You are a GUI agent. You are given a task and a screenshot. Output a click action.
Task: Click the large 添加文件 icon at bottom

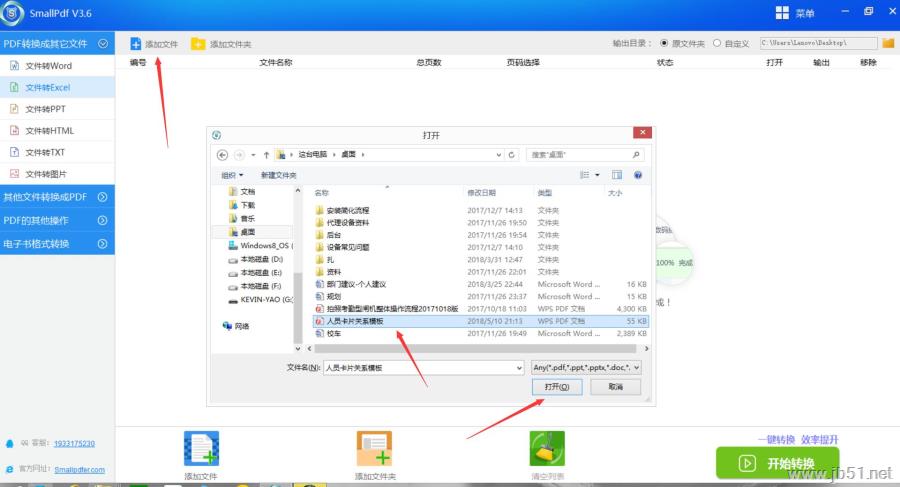201,449
